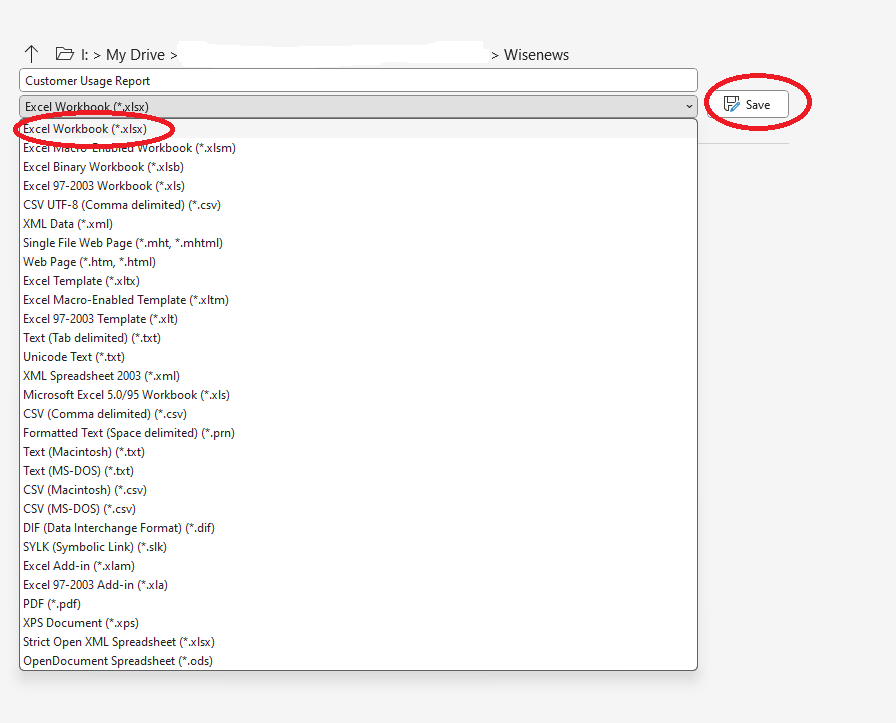Pick SYLK (Symbolic Link) (*.slk)
The height and width of the screenshot is (723, 896).
point(358,546)
